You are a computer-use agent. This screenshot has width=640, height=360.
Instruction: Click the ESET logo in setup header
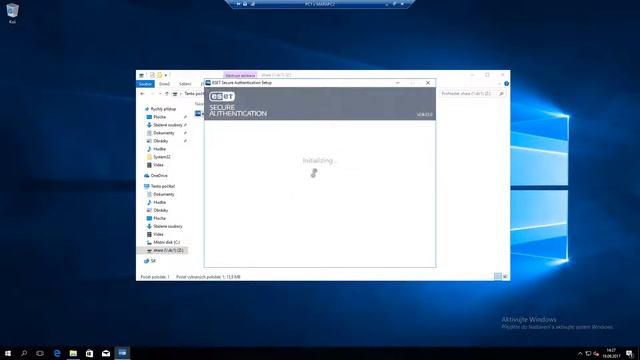(x=222, y=97)
